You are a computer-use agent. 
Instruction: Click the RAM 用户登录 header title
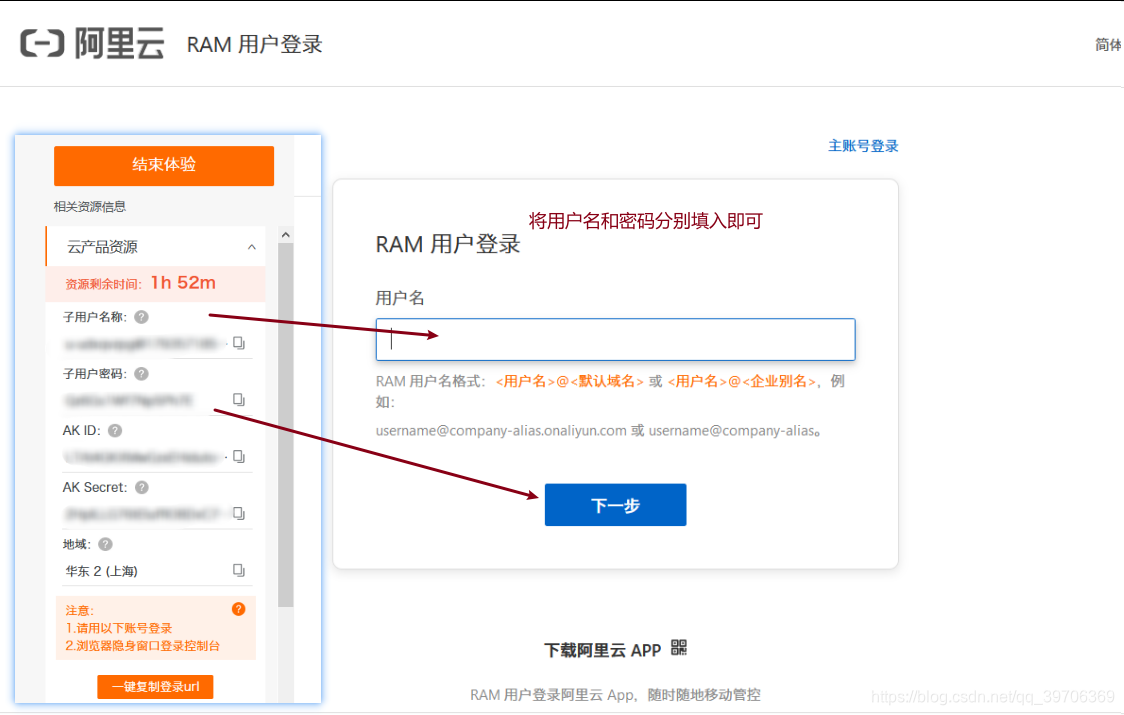254,44
